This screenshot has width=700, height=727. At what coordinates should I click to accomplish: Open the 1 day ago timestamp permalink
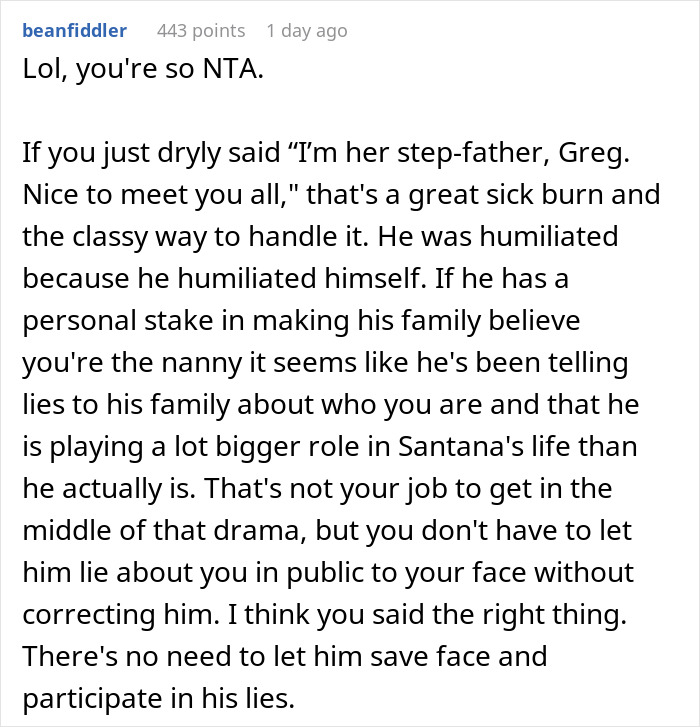pos(306,31)
